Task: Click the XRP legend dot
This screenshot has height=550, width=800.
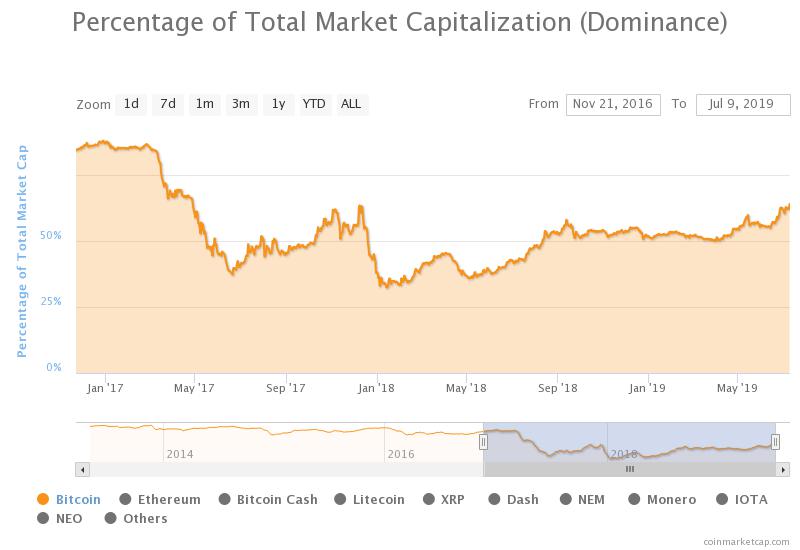Action: coord(429,500)
